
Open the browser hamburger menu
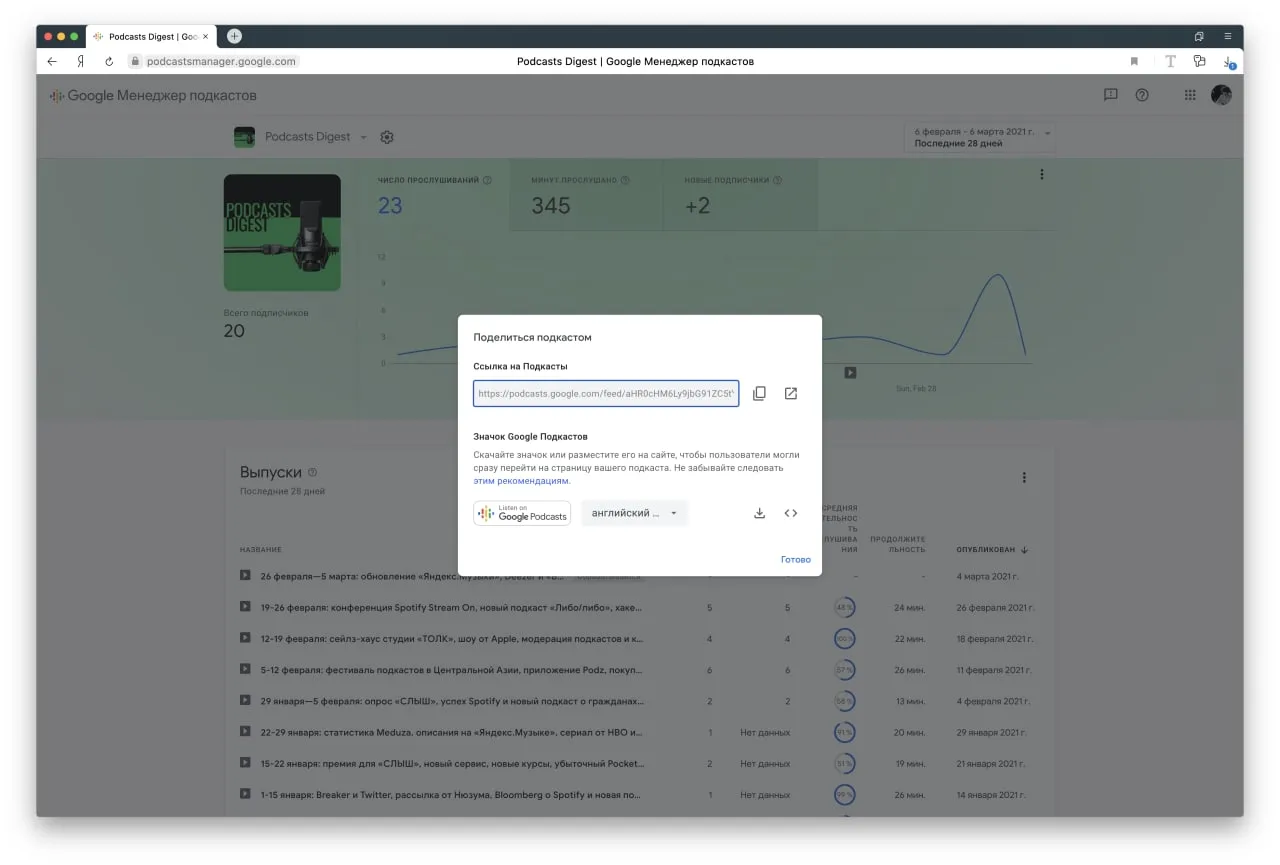coord(1228,36)
